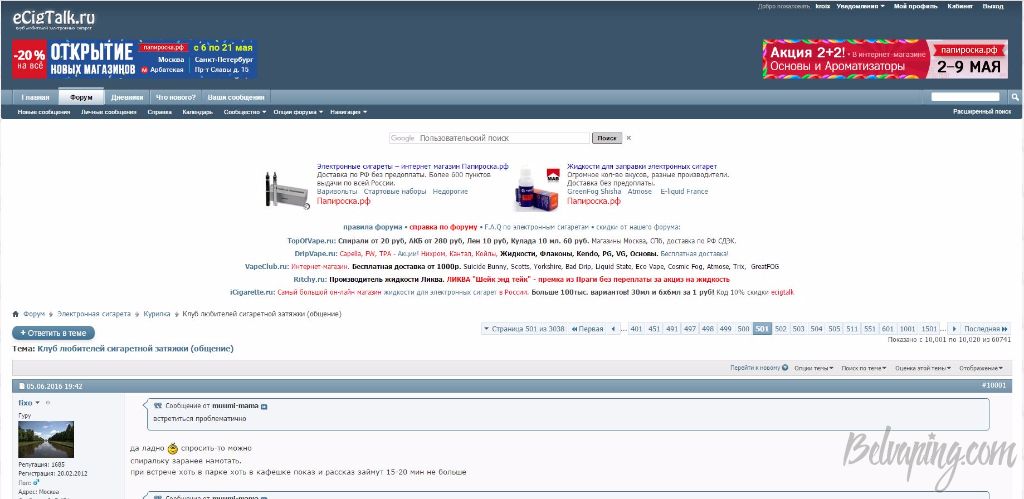
Task: Open Новые сообщения in sub-navigation
Action: point(44,112)
